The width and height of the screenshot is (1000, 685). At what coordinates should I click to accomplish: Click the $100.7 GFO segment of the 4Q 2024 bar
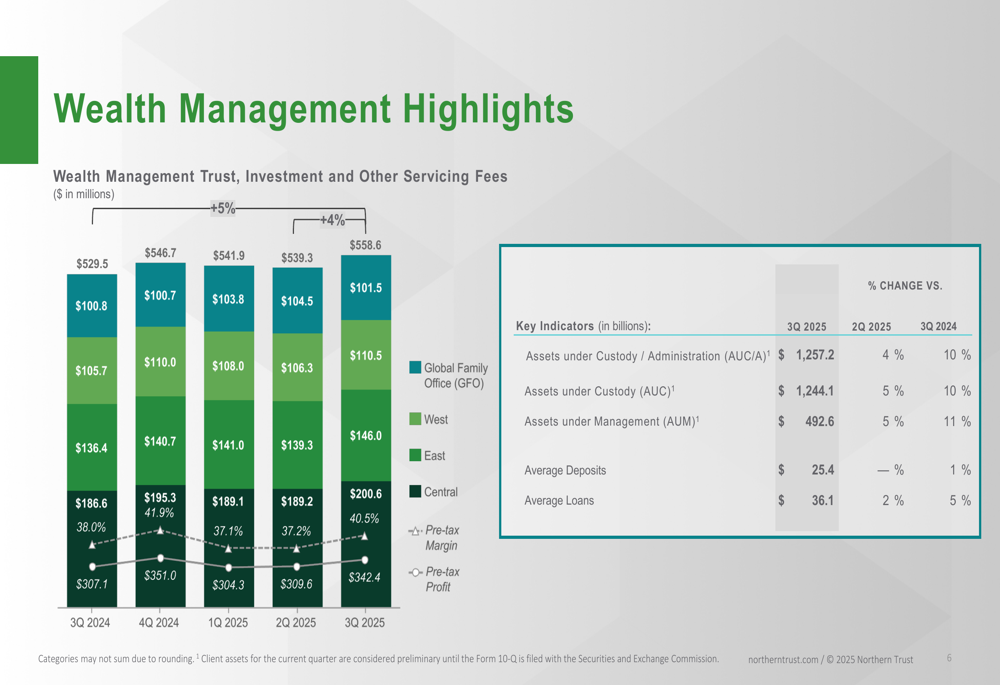160,296
